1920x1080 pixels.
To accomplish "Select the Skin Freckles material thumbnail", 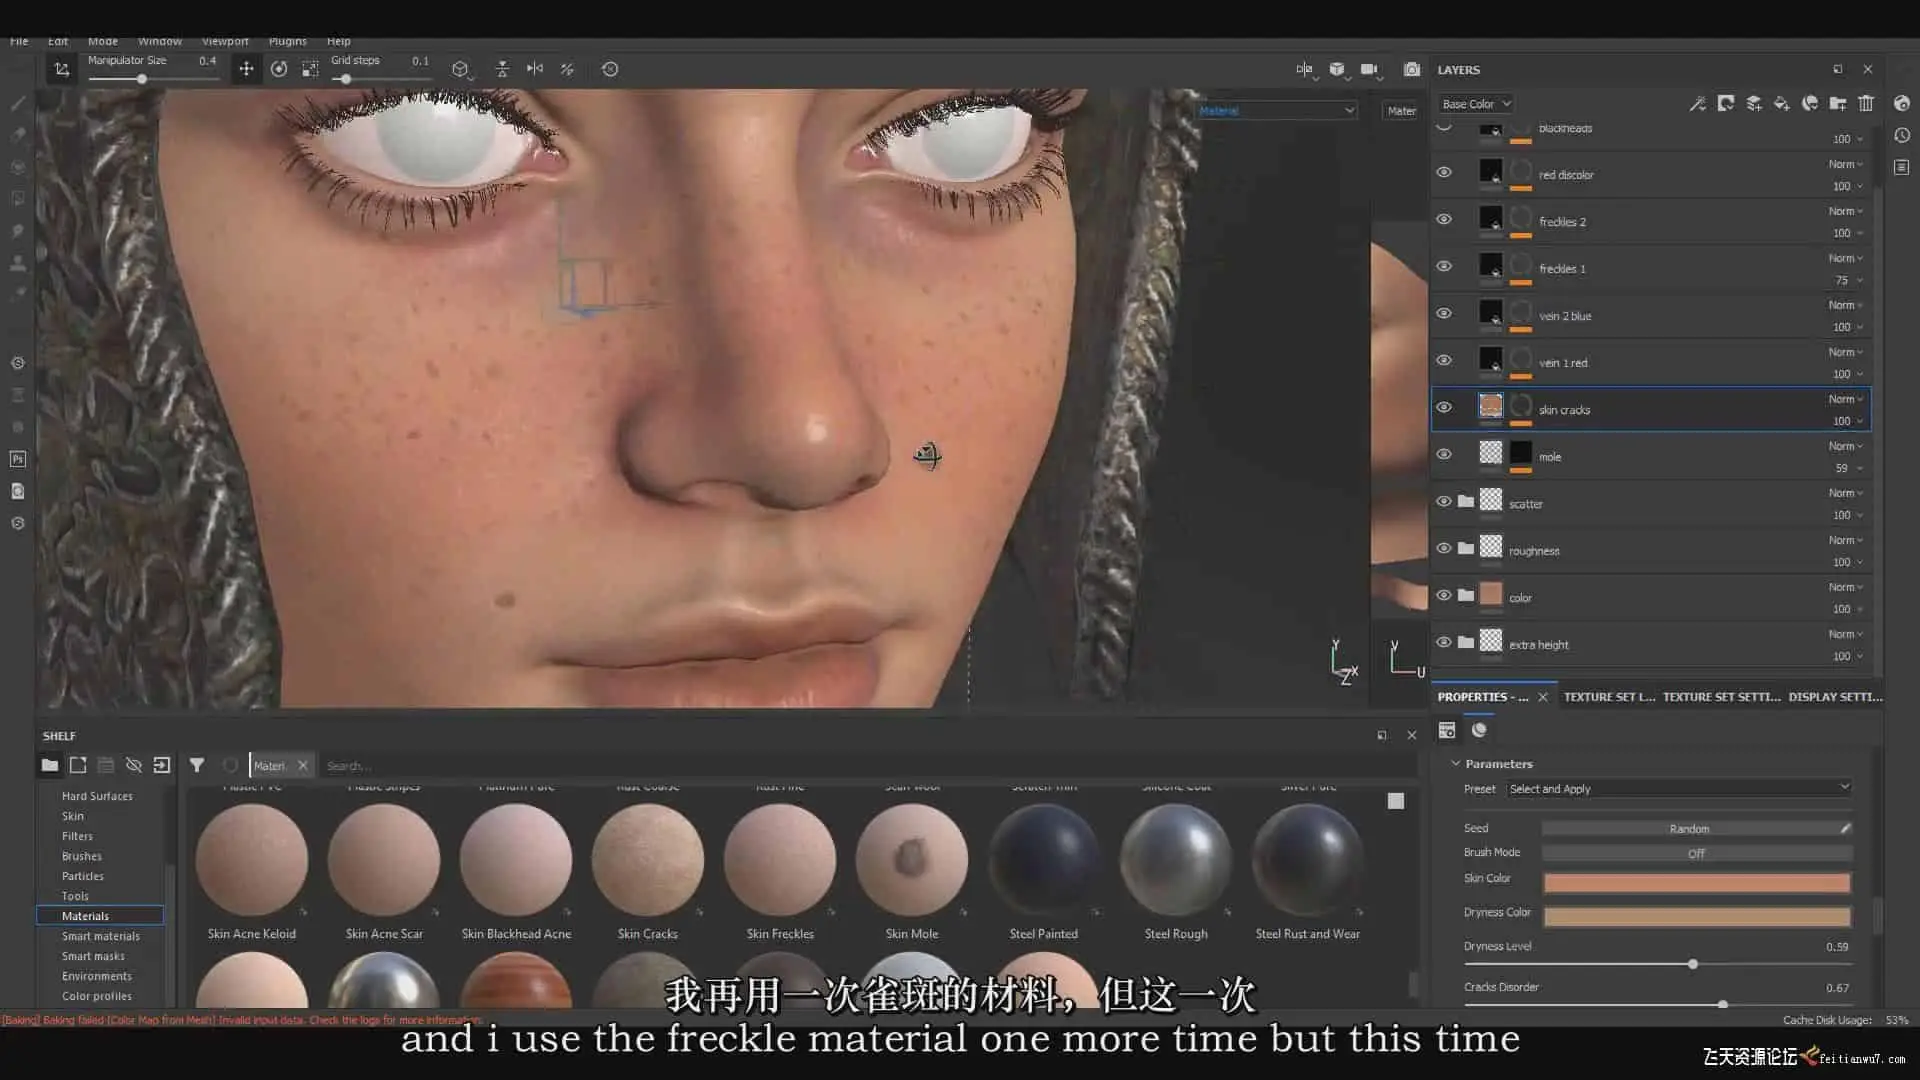I will point(780,861).
